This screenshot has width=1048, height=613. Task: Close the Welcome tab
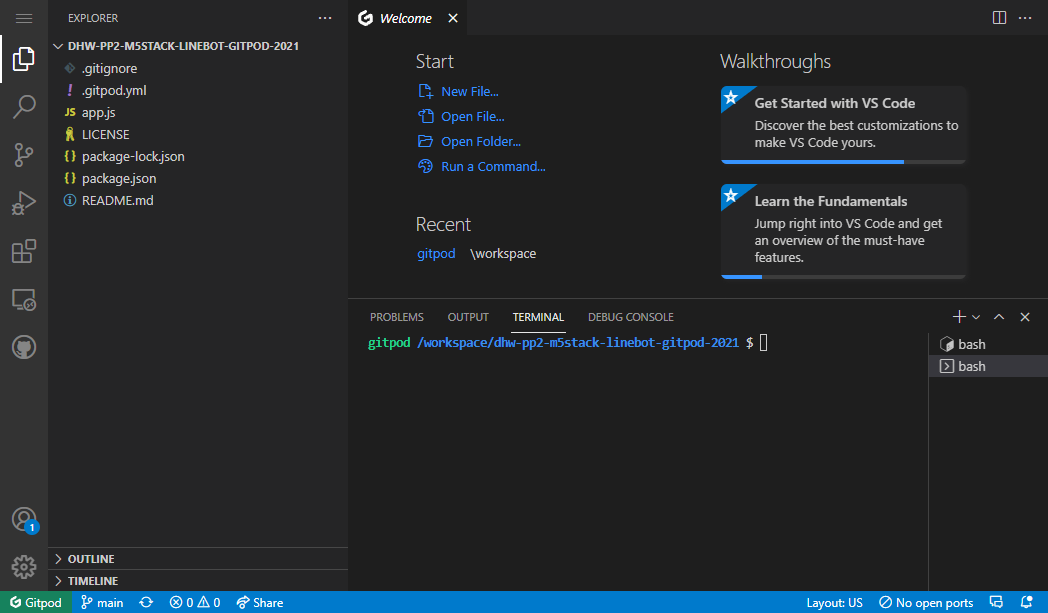[x=452, y=18]
